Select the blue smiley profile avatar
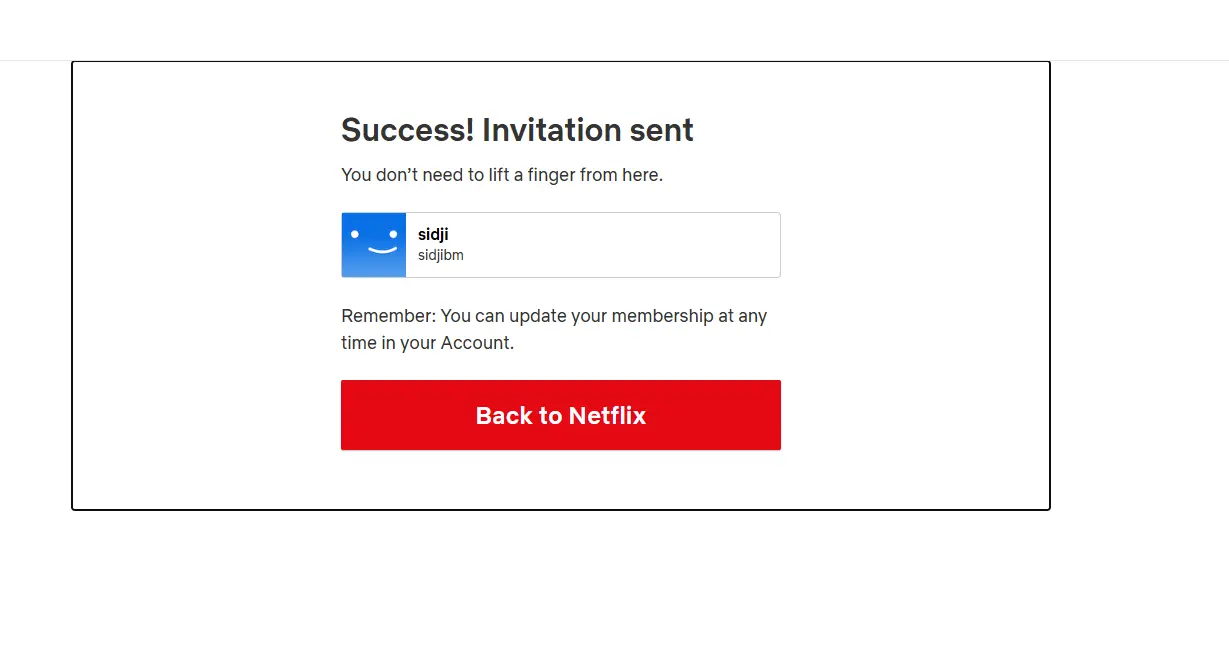1229x666 pixels. [374, 245]
